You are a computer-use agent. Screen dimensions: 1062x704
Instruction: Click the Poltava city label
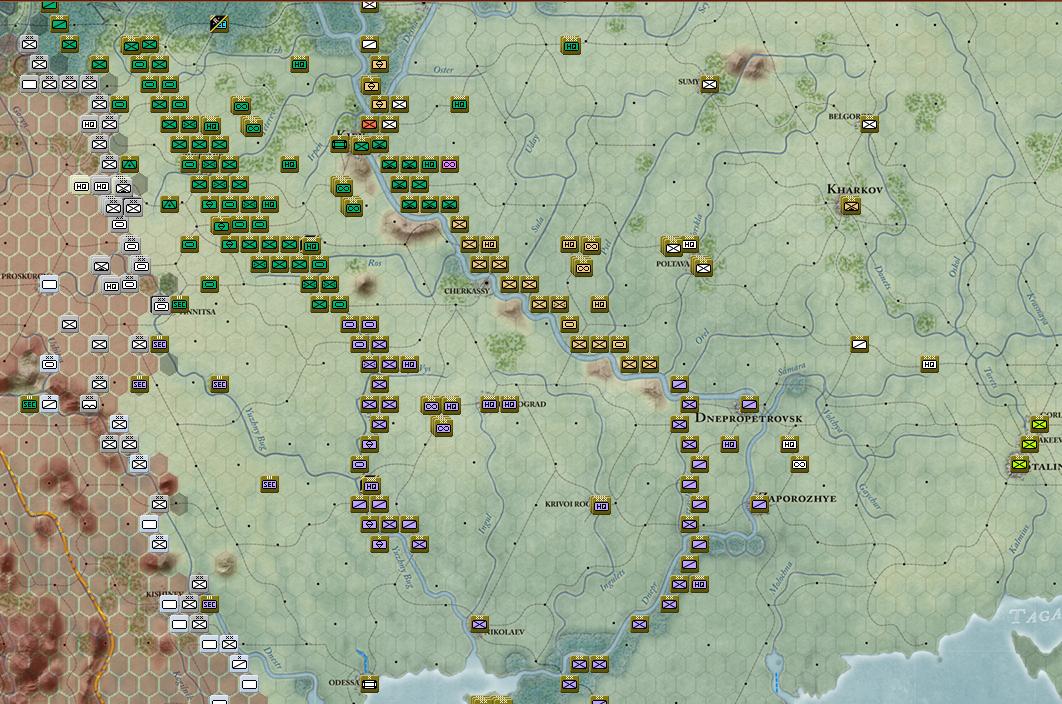pyautogui.click(x=673, y=264)
